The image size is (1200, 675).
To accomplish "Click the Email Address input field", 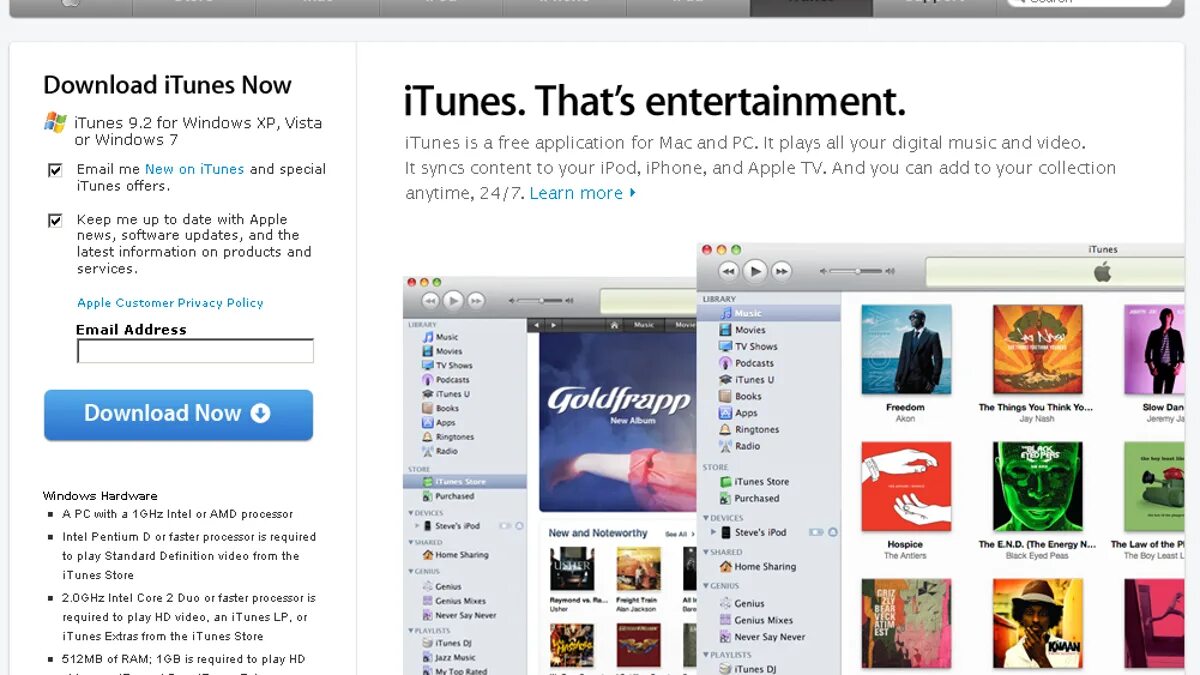I will (x=195, y=351).
